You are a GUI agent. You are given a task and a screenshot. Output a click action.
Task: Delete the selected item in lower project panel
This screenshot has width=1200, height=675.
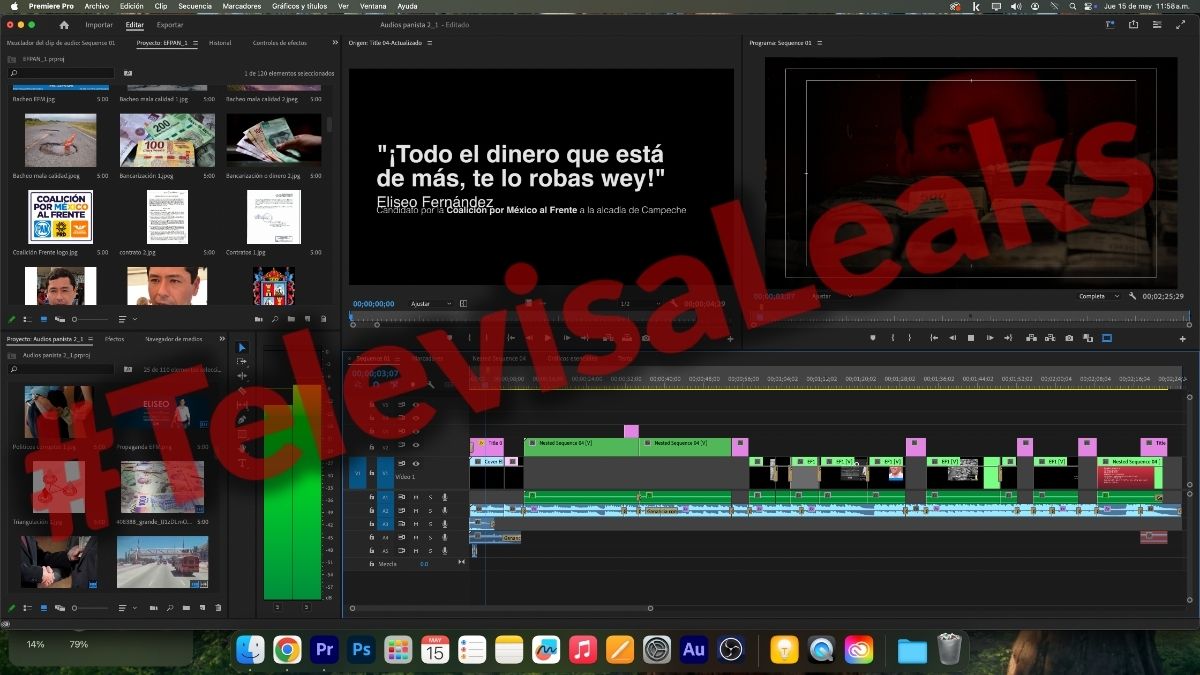click(218, 607)
